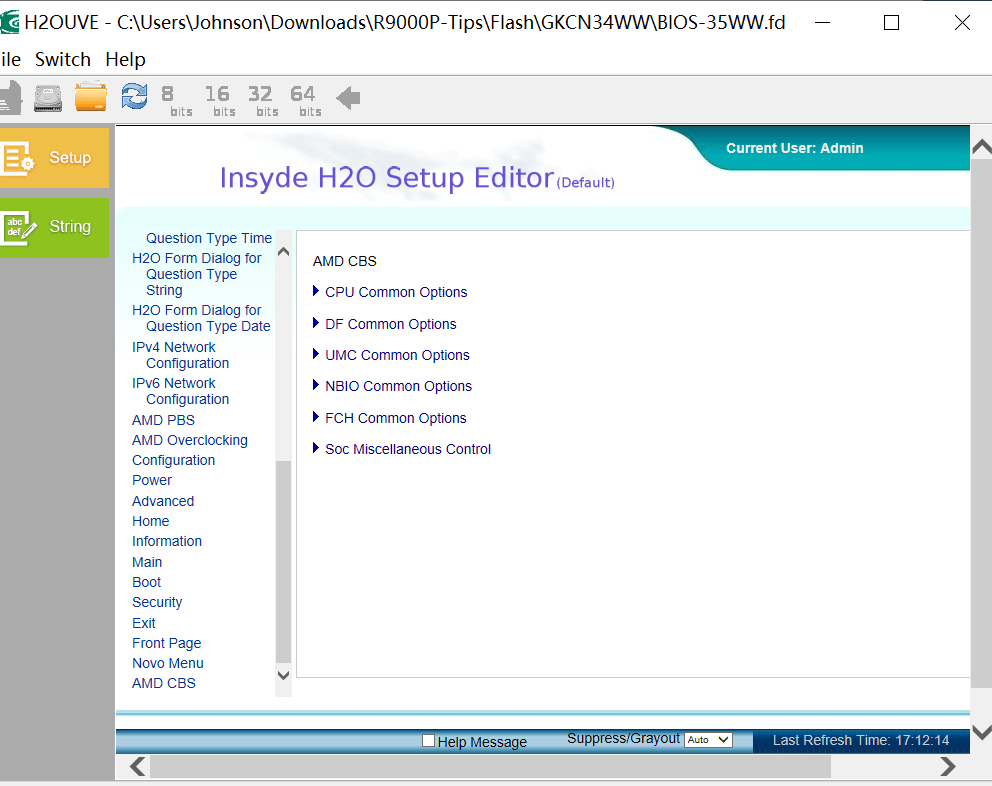This screenshot has height=786, width=992.
Task: Select the 8 bits toolbar option
Action: pyautogui.click(x=177, y=101)
